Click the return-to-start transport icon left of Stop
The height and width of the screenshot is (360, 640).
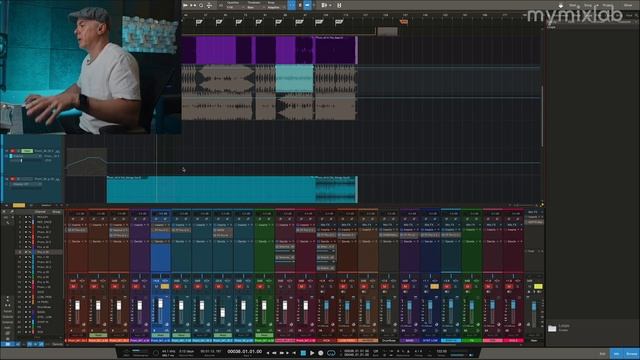[x=294, y=353]
